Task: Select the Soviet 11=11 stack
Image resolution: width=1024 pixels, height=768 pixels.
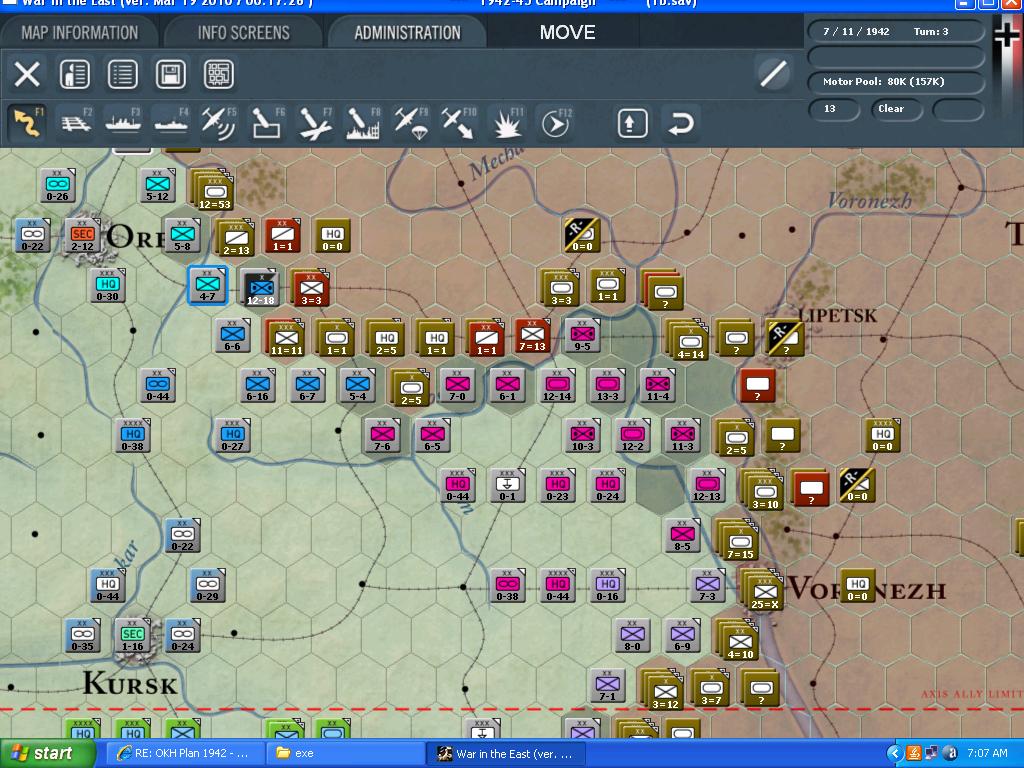Action: tap(285, 337)
